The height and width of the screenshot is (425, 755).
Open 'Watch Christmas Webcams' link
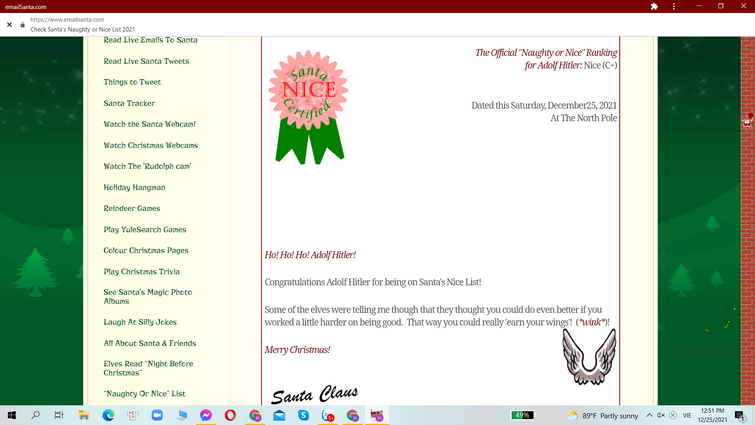point(151,145)
